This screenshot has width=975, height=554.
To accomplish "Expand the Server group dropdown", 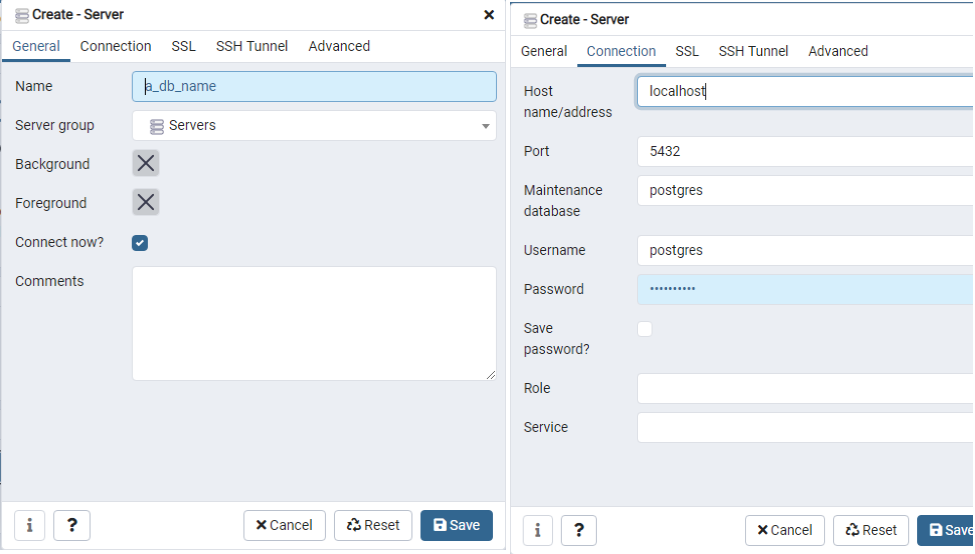I will point(486,126).
